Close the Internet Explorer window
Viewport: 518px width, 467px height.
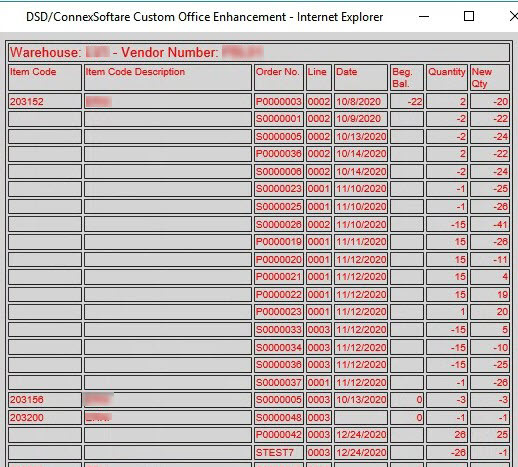pos(514,16)
